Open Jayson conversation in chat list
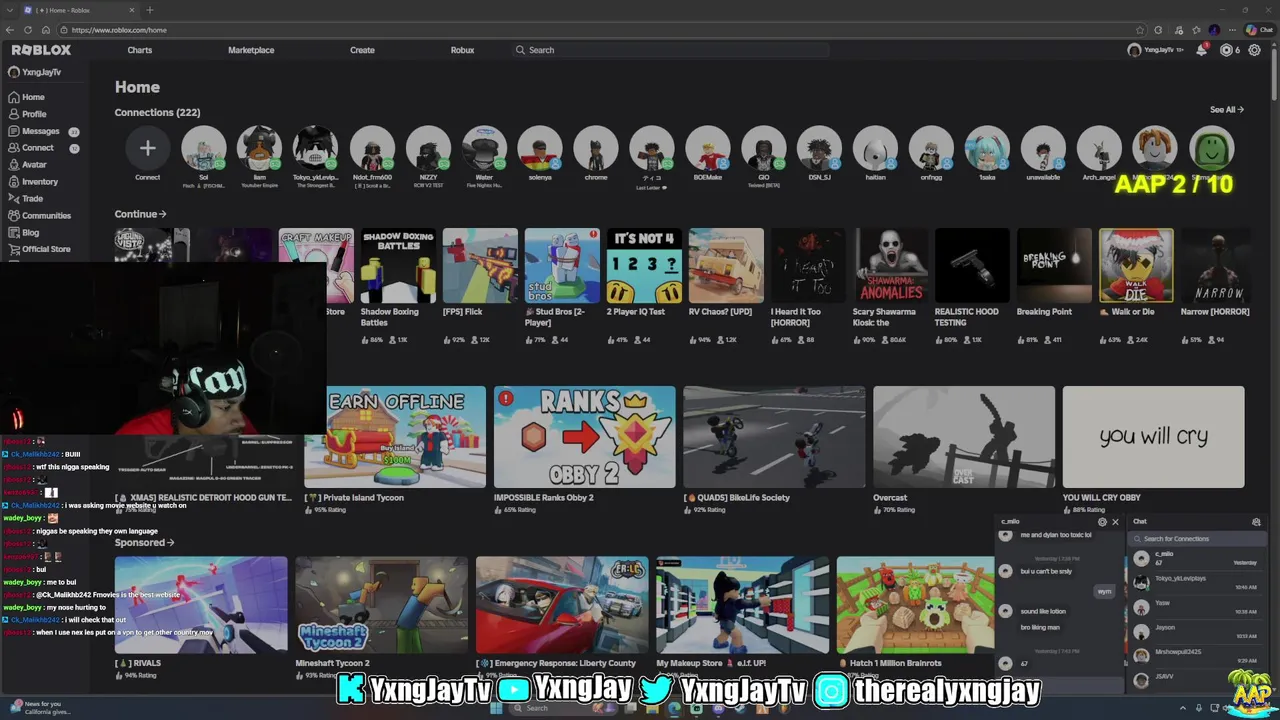 click(1198, 632)
